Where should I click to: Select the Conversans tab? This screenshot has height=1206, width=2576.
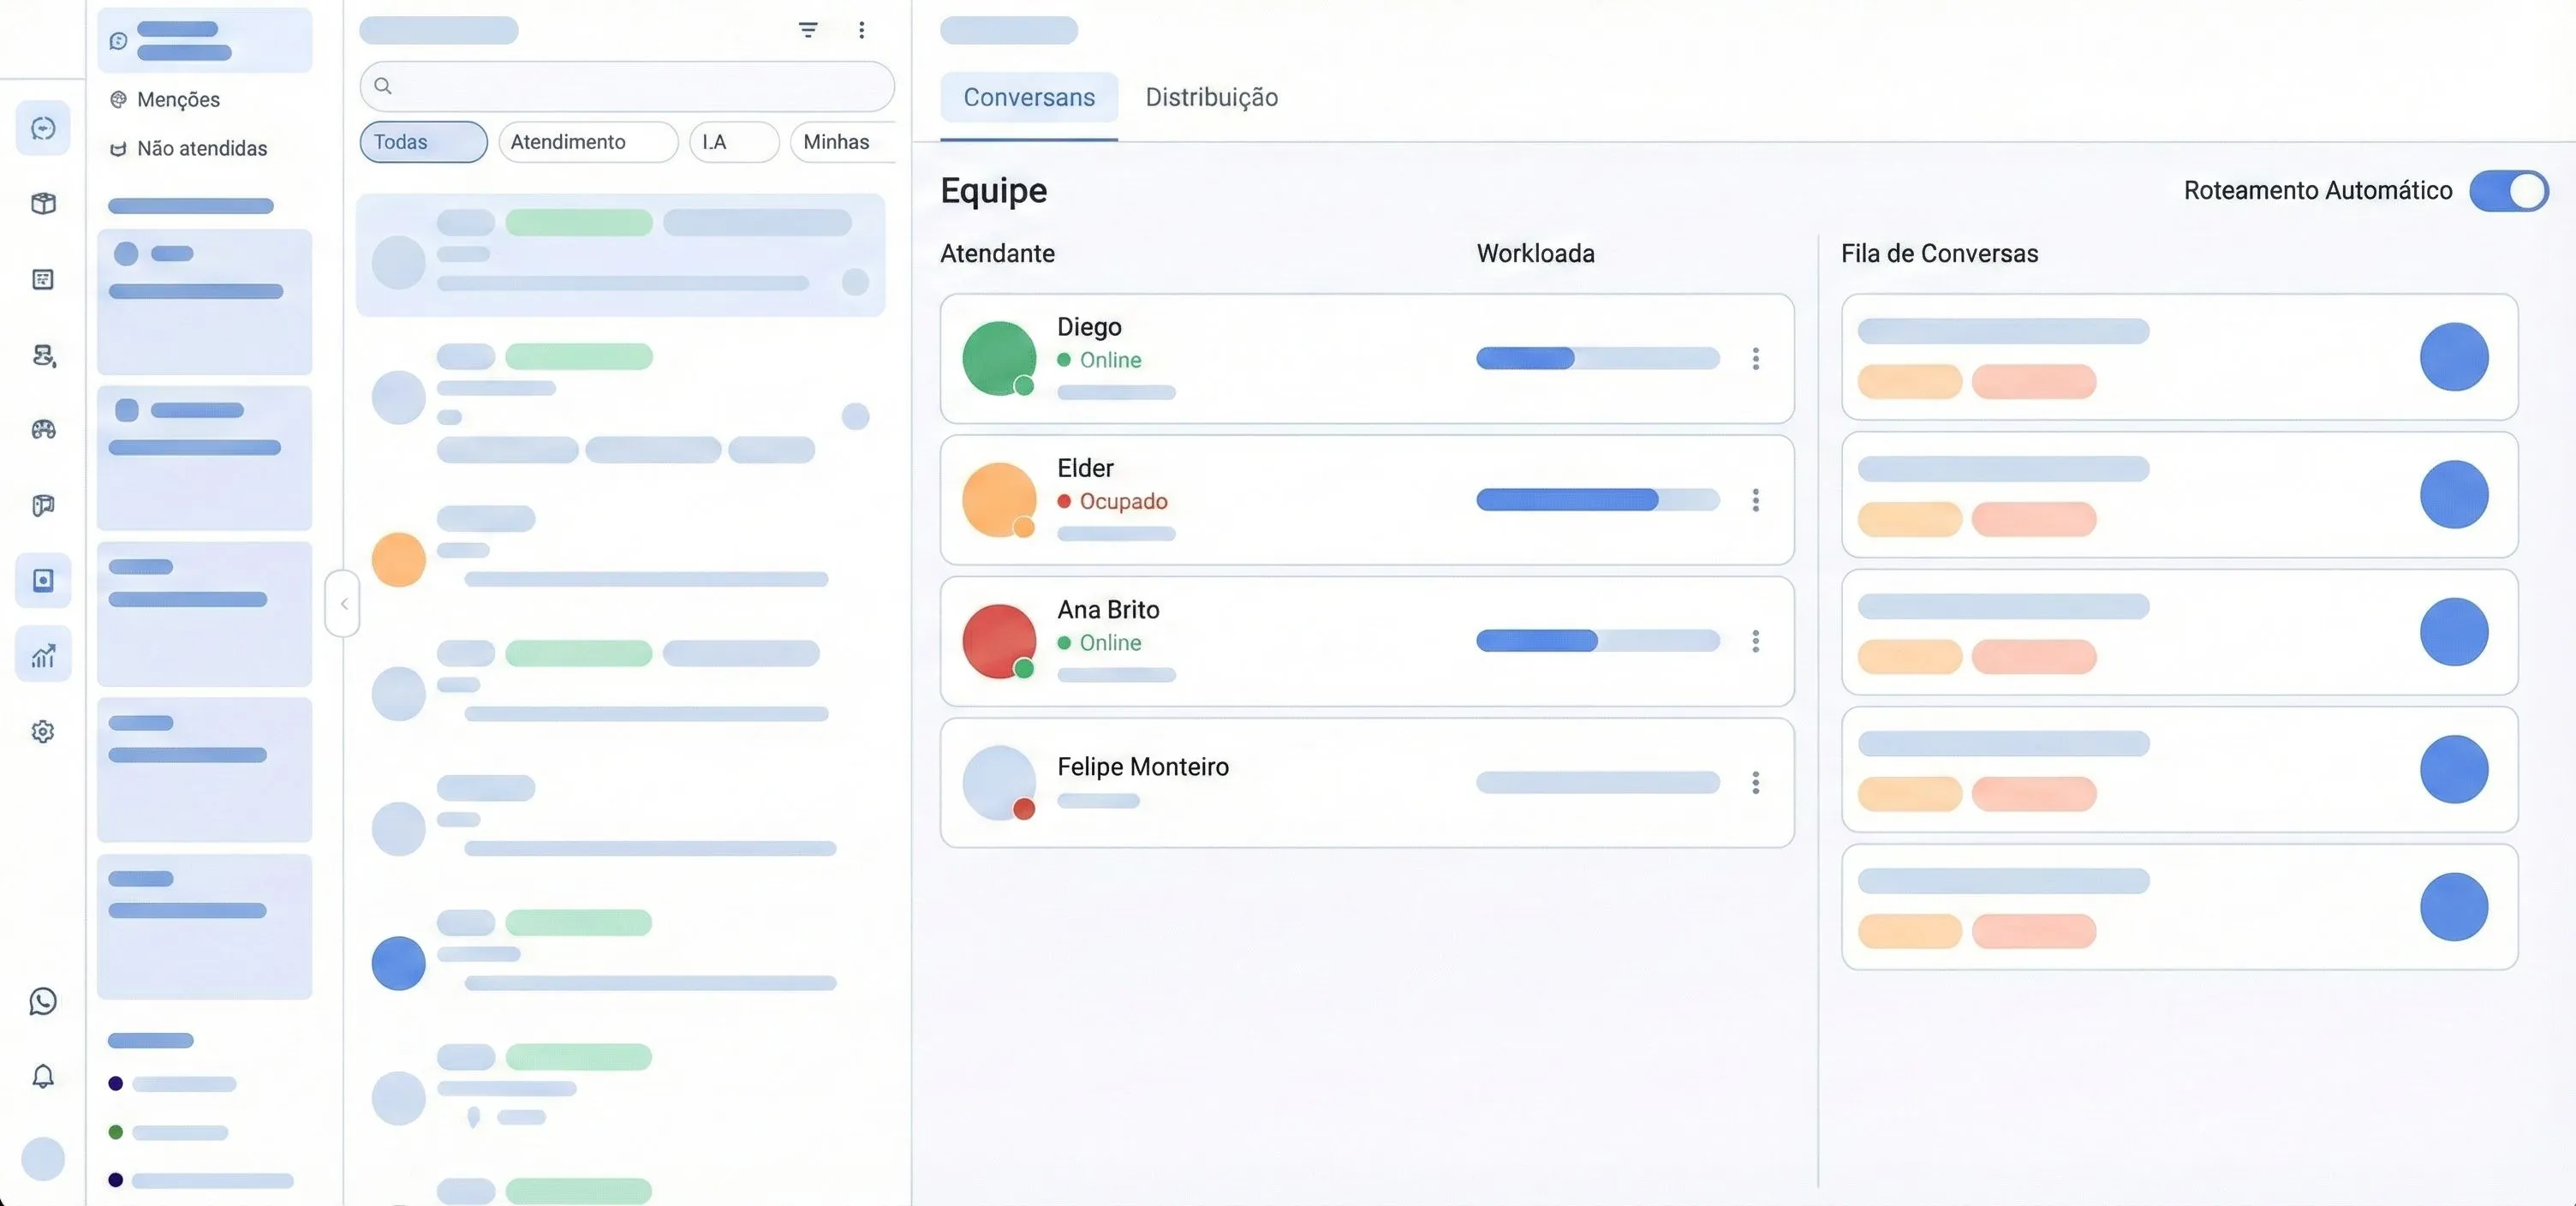pos(1028,97)
